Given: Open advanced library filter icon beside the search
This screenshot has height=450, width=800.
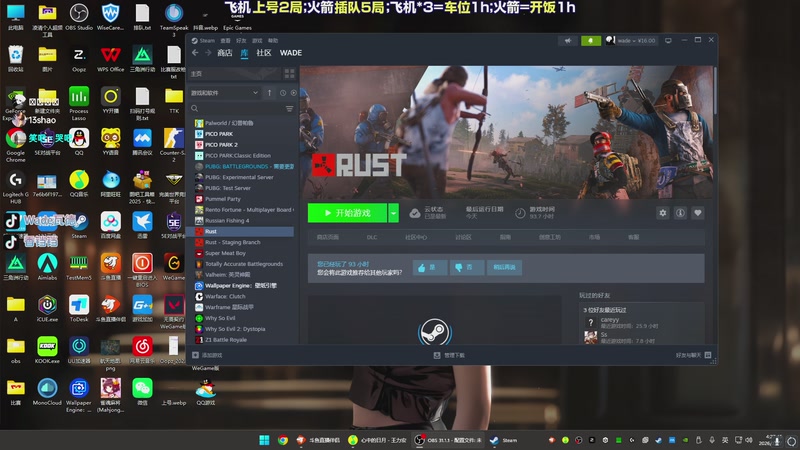Looking at the screenshot, I should coord(289,109).
